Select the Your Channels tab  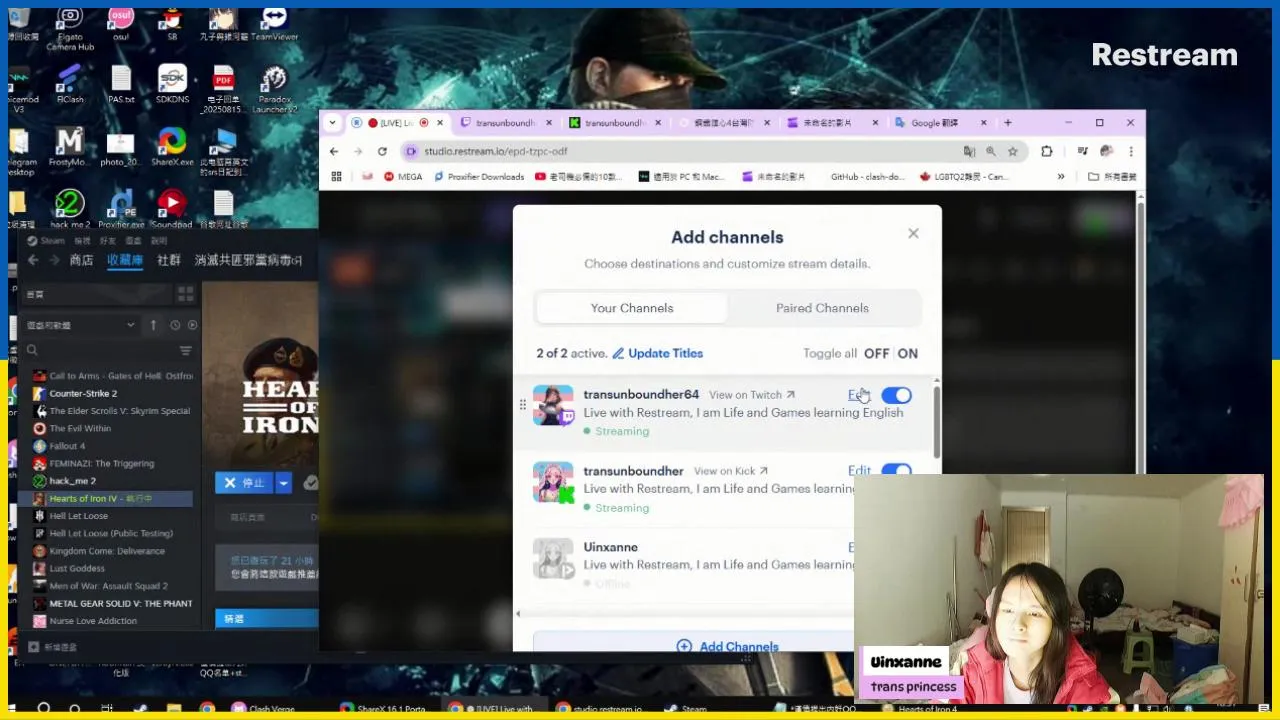(632, 308)
